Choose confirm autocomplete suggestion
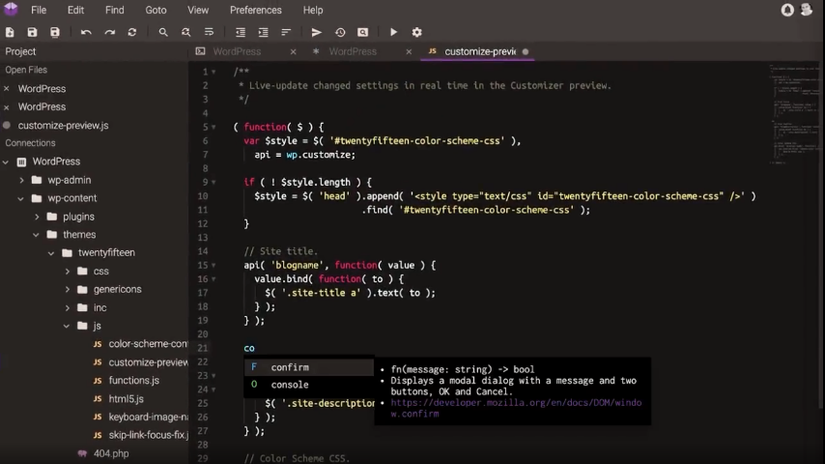Image resolution: width=825 pixels, height=464 pixels. tap(309, 367)
